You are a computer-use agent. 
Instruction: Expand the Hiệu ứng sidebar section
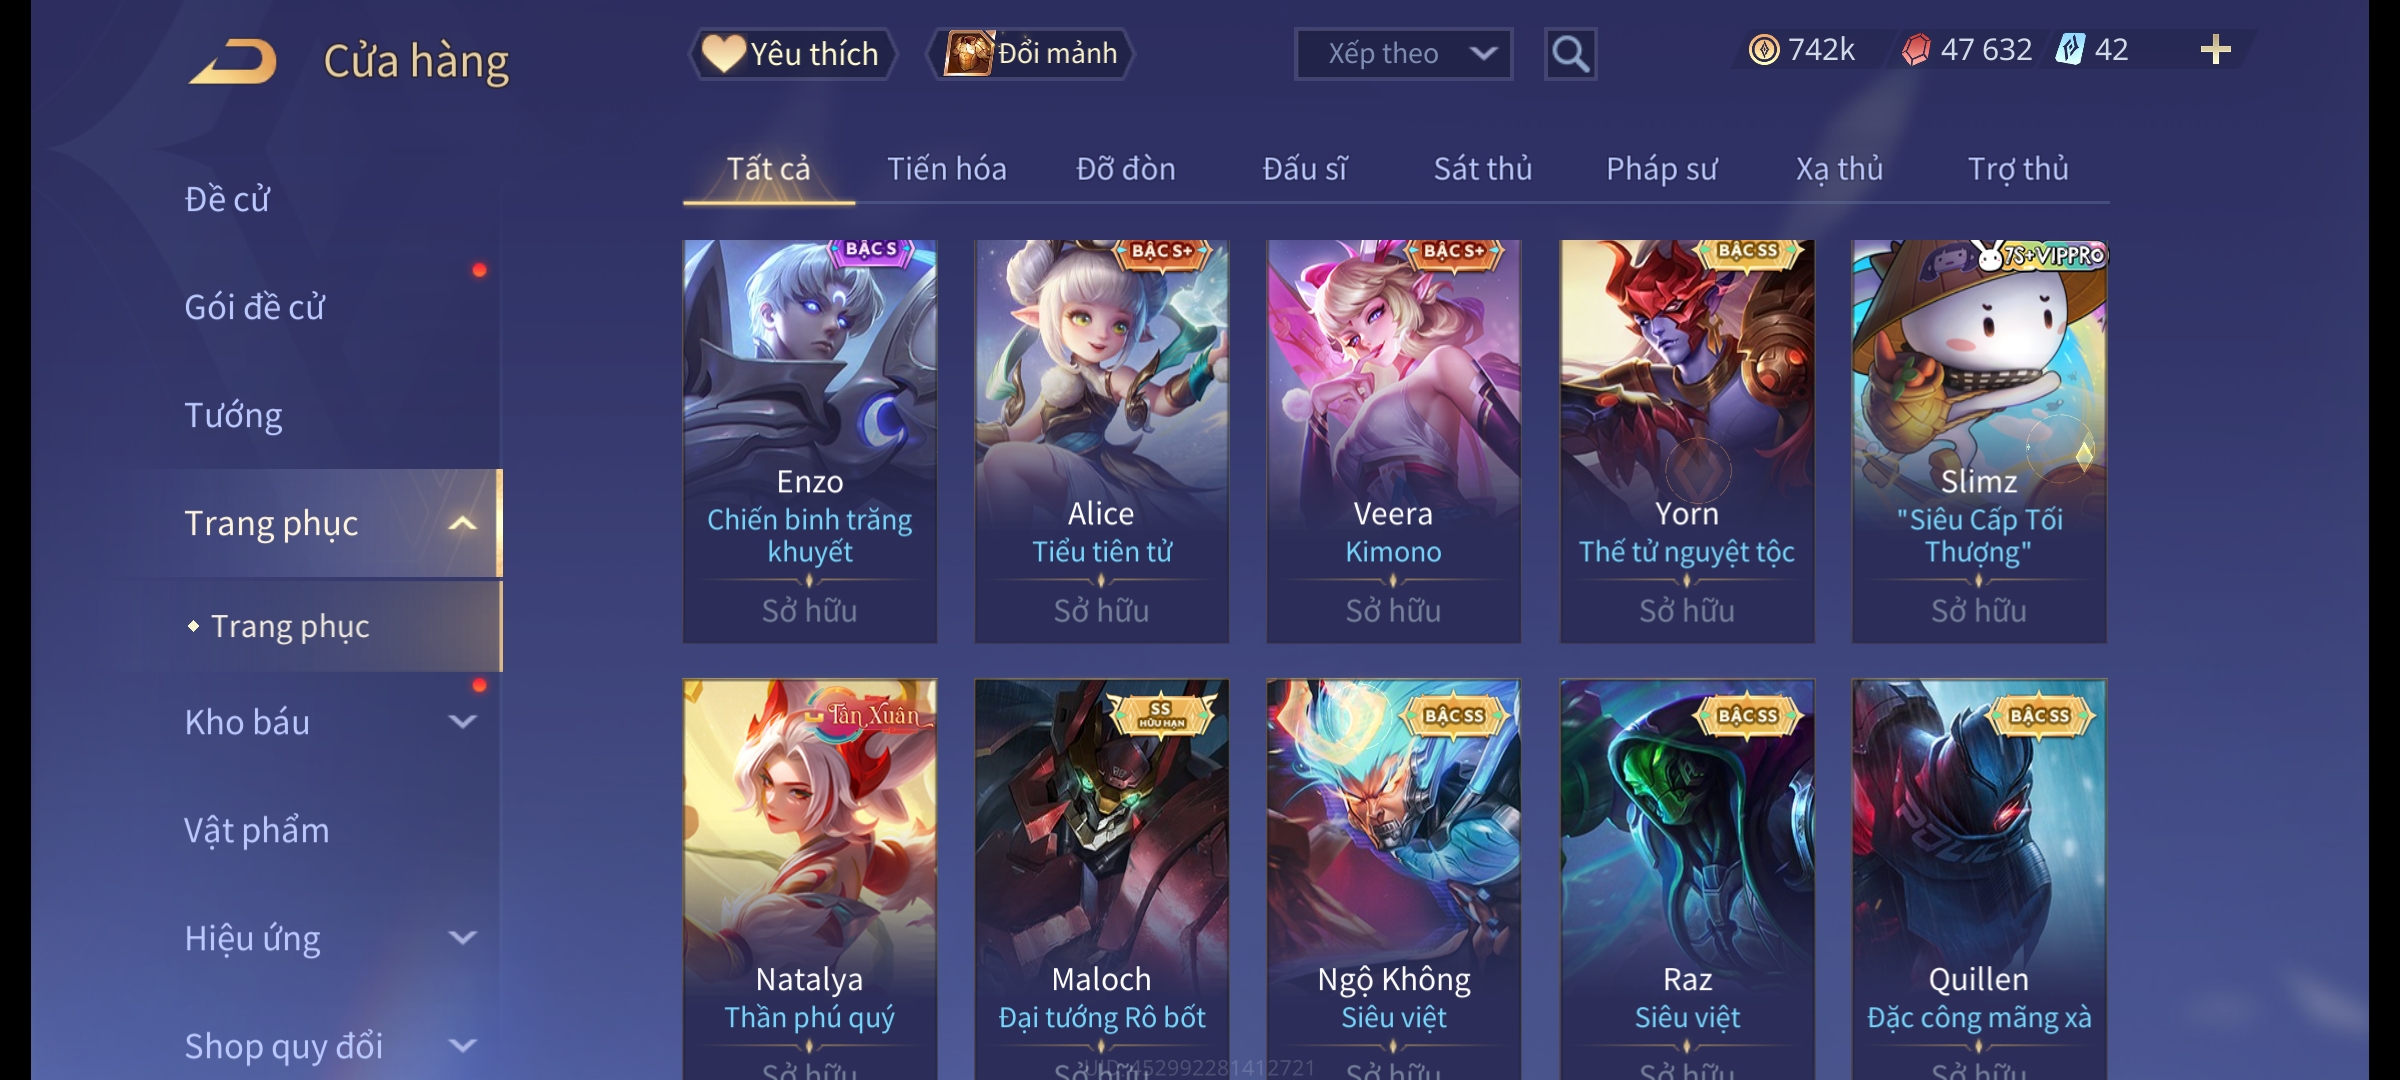click(462, 937)
